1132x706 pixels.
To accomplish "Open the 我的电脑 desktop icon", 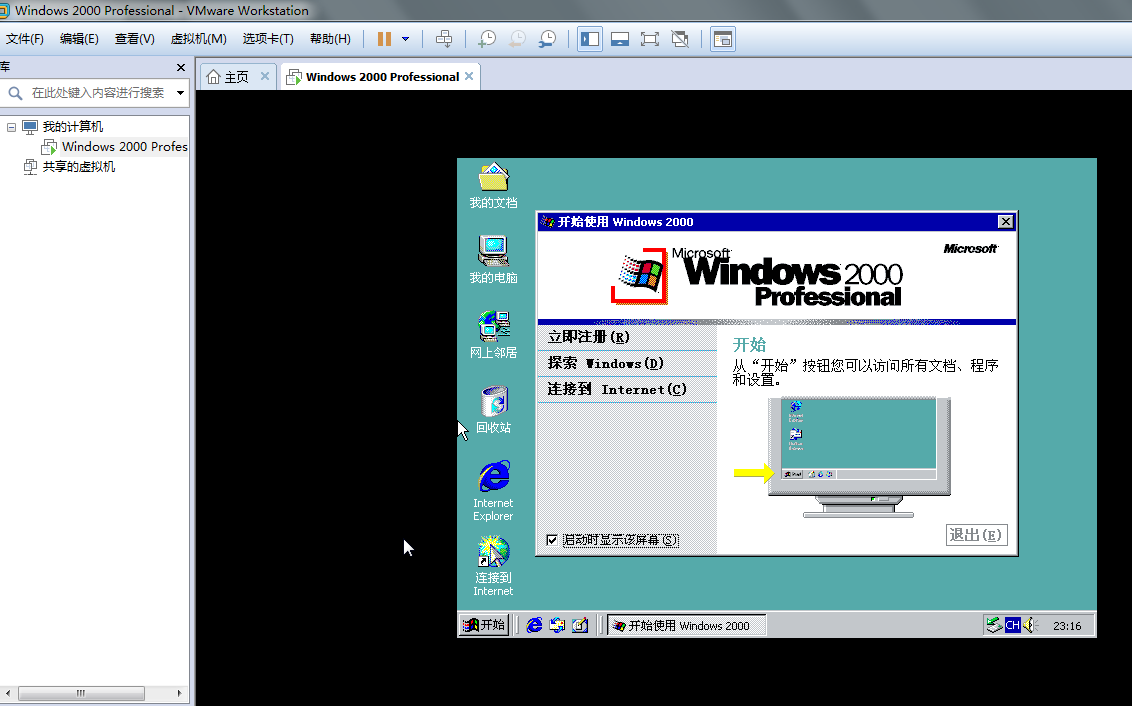I will [x=493, y=260].
